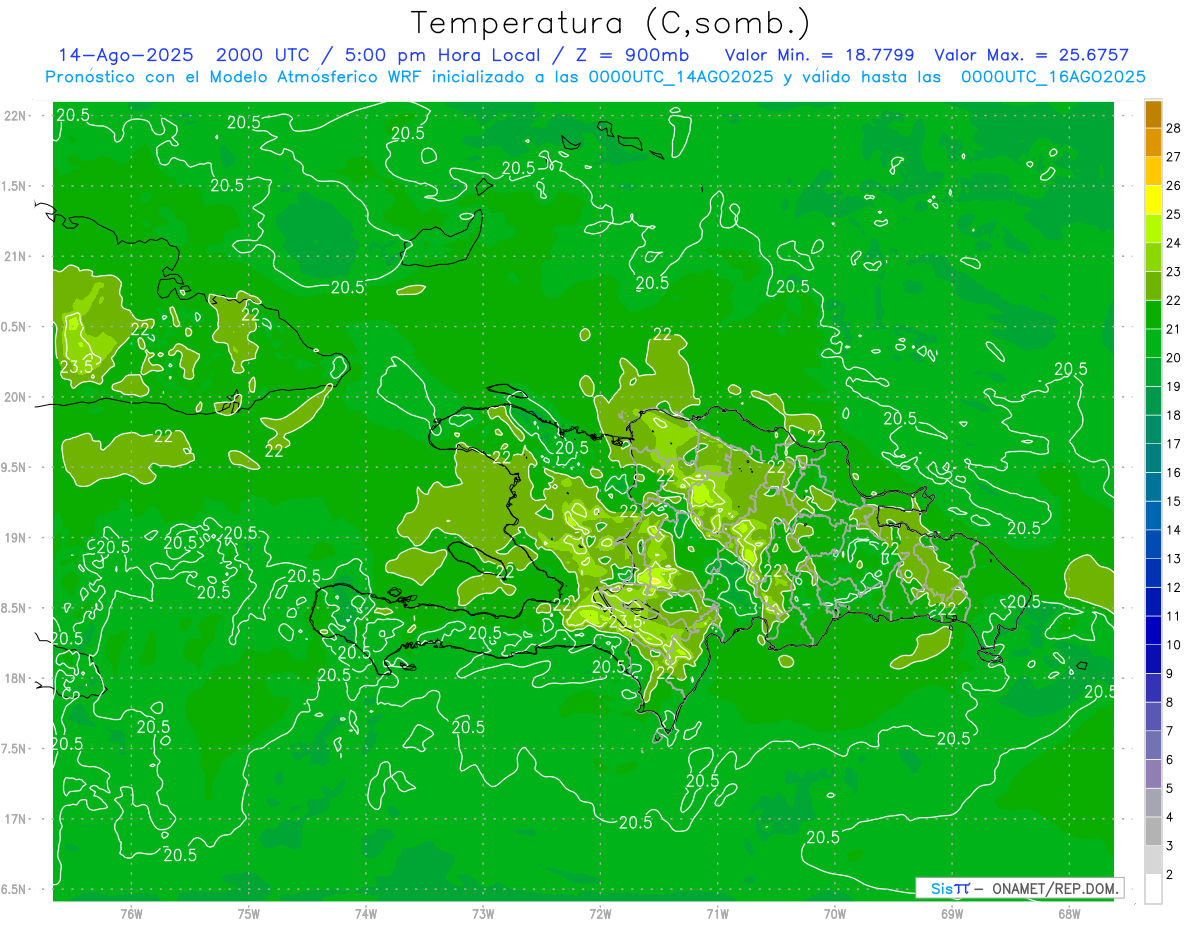Click the color bar value '12'
The image size is (1200, 927).
1174,587
